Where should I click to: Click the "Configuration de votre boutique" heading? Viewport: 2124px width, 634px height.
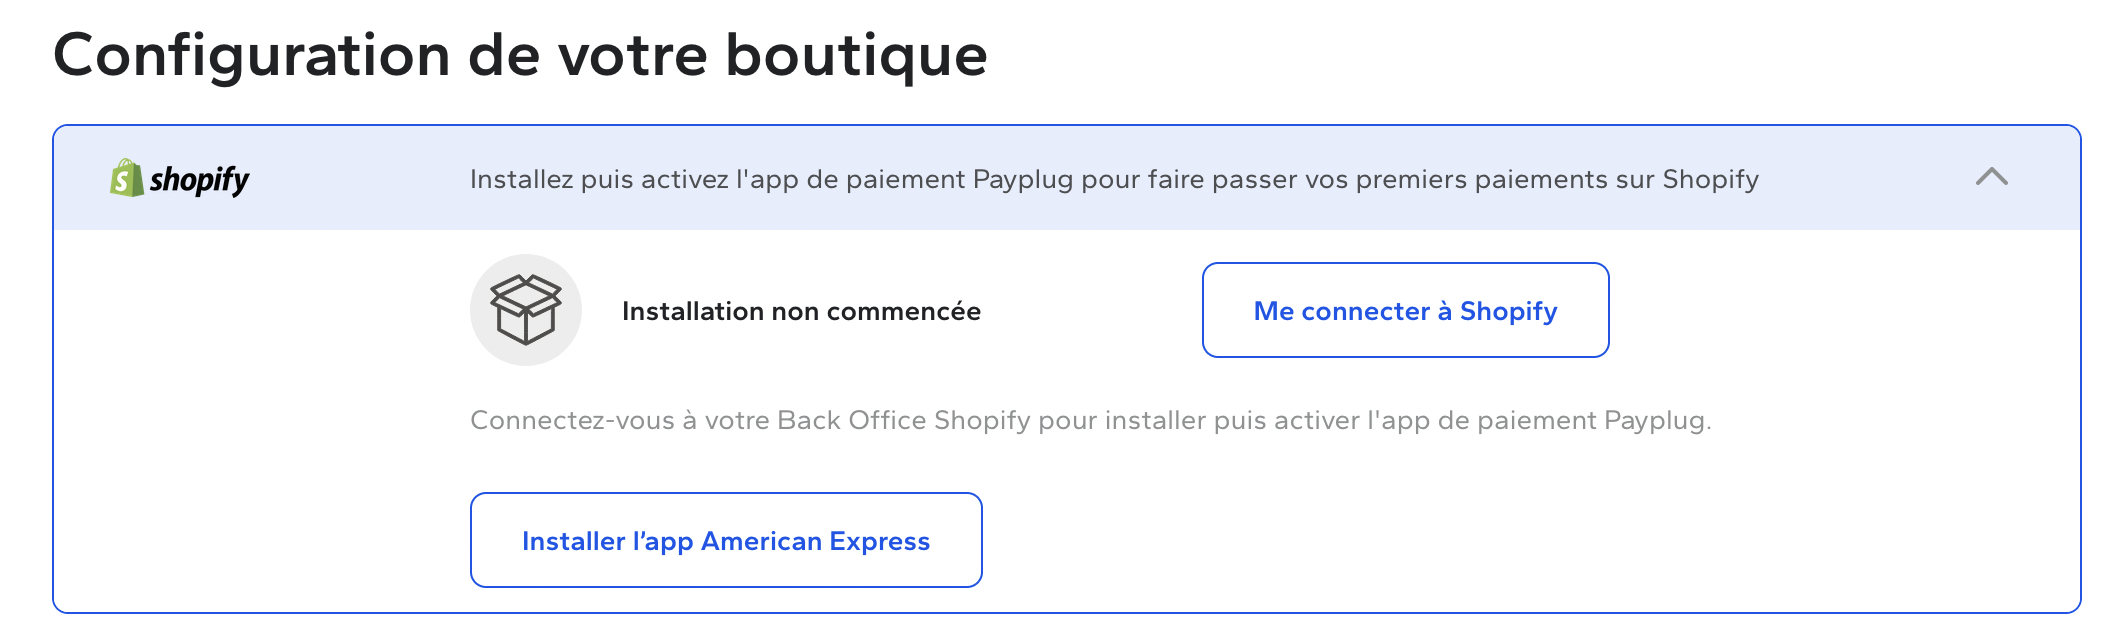coord(520,56)
